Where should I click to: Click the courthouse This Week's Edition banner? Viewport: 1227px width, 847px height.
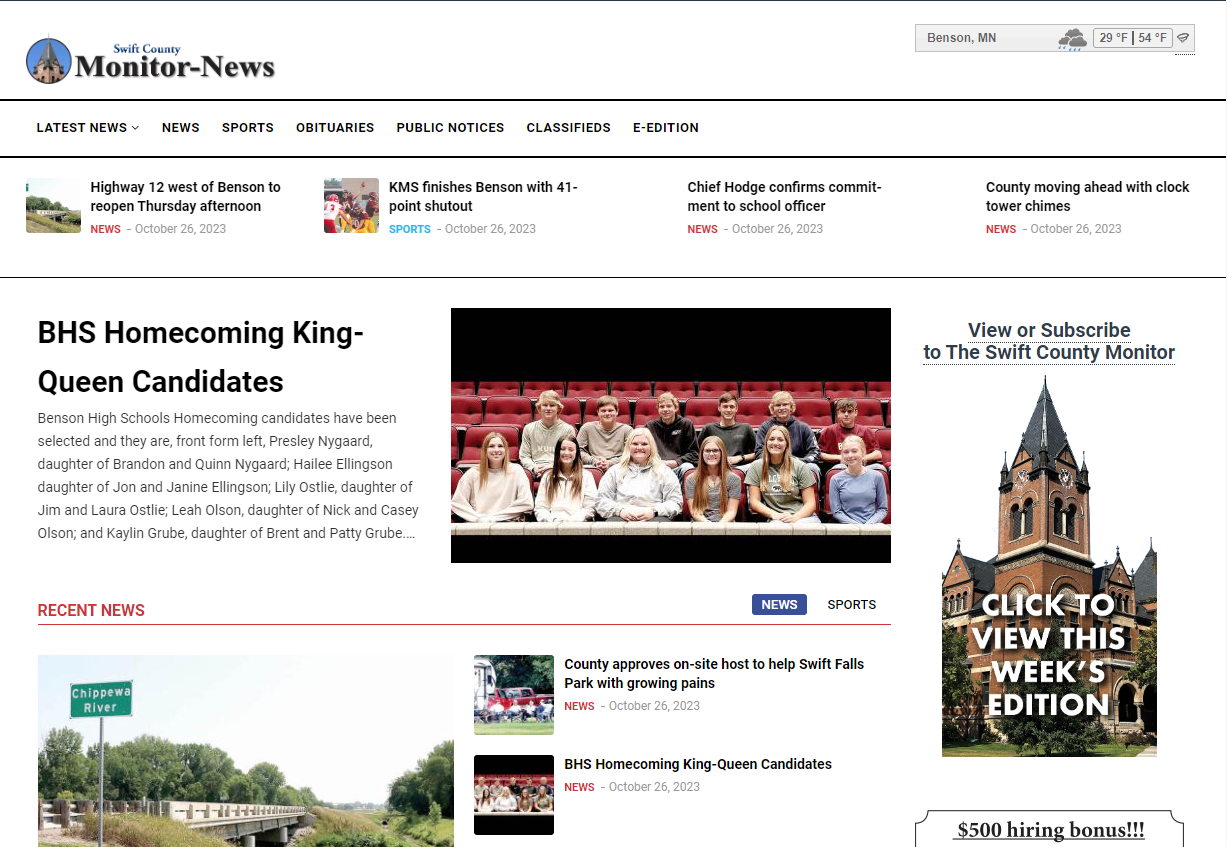pyautogui.click(x=1049, y=566)
